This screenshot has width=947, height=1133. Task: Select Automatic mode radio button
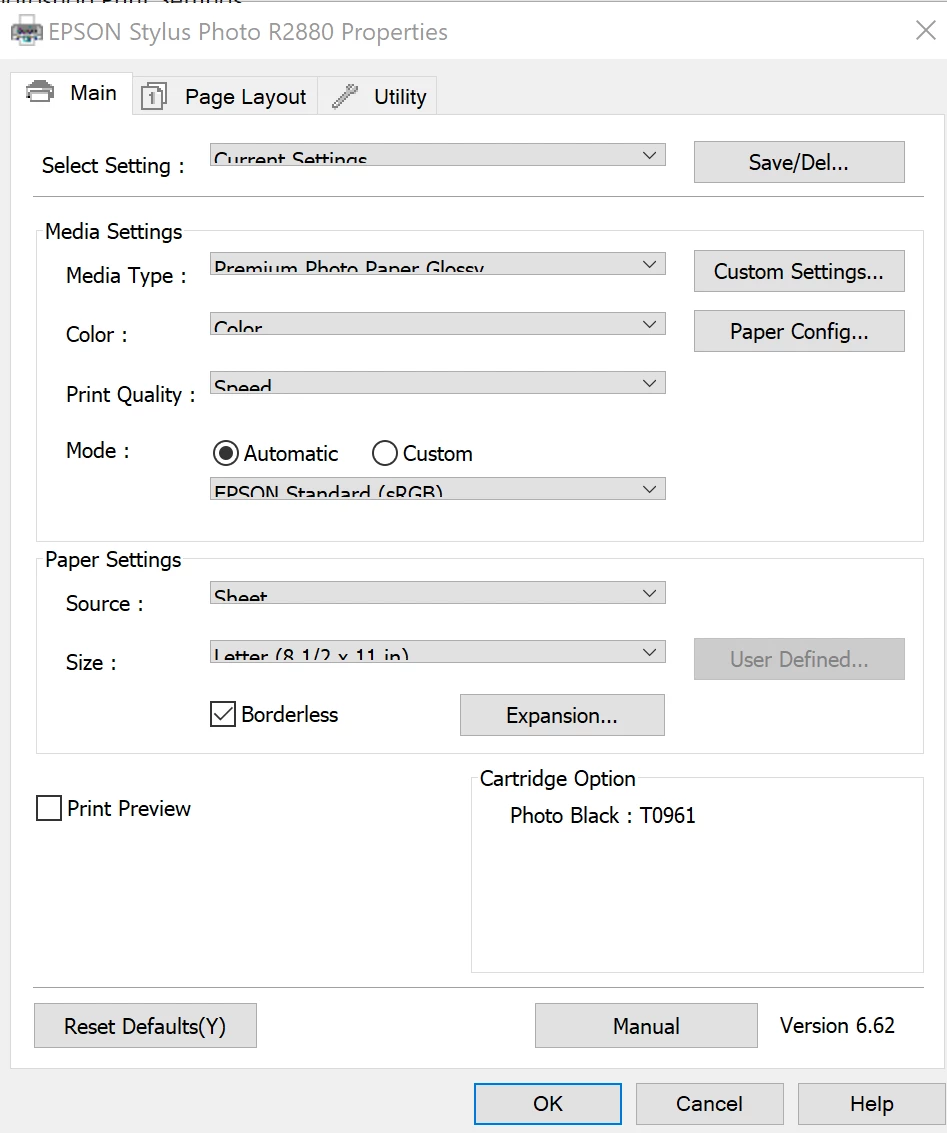click(x=225, y=453)
